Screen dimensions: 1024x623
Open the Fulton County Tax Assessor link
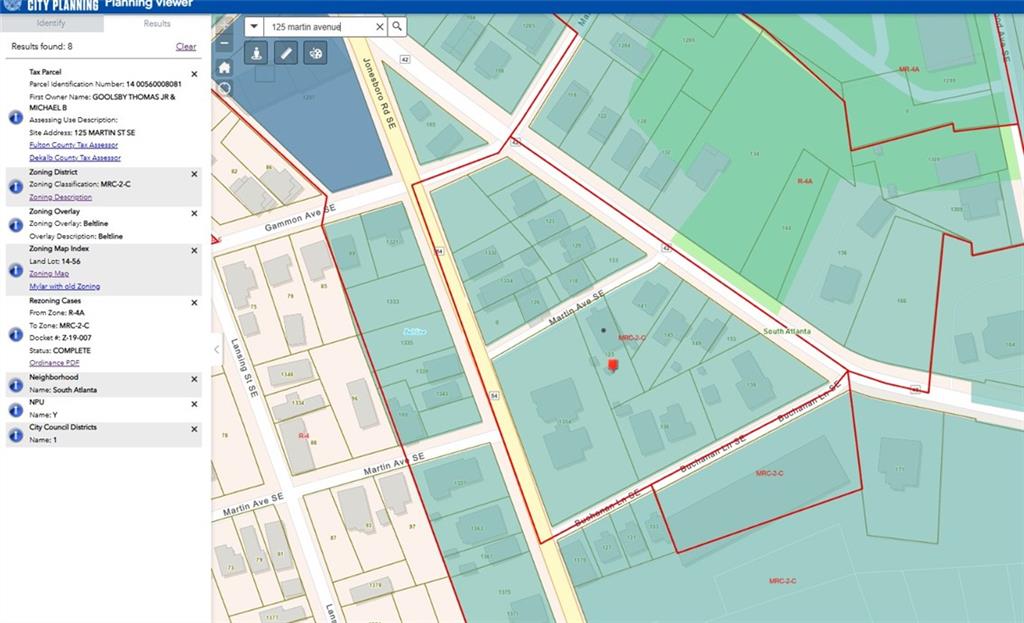(74, 145)
